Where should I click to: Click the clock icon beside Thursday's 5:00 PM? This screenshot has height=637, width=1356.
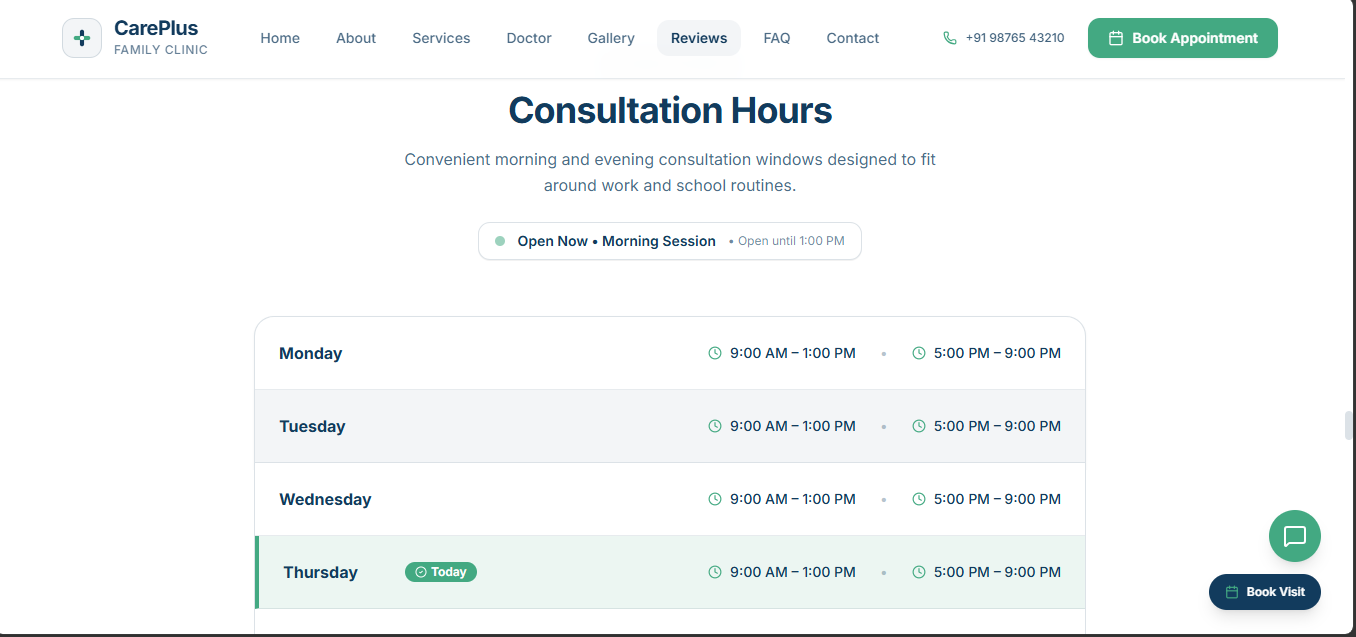pyautogui.click(x=919, y=572)
